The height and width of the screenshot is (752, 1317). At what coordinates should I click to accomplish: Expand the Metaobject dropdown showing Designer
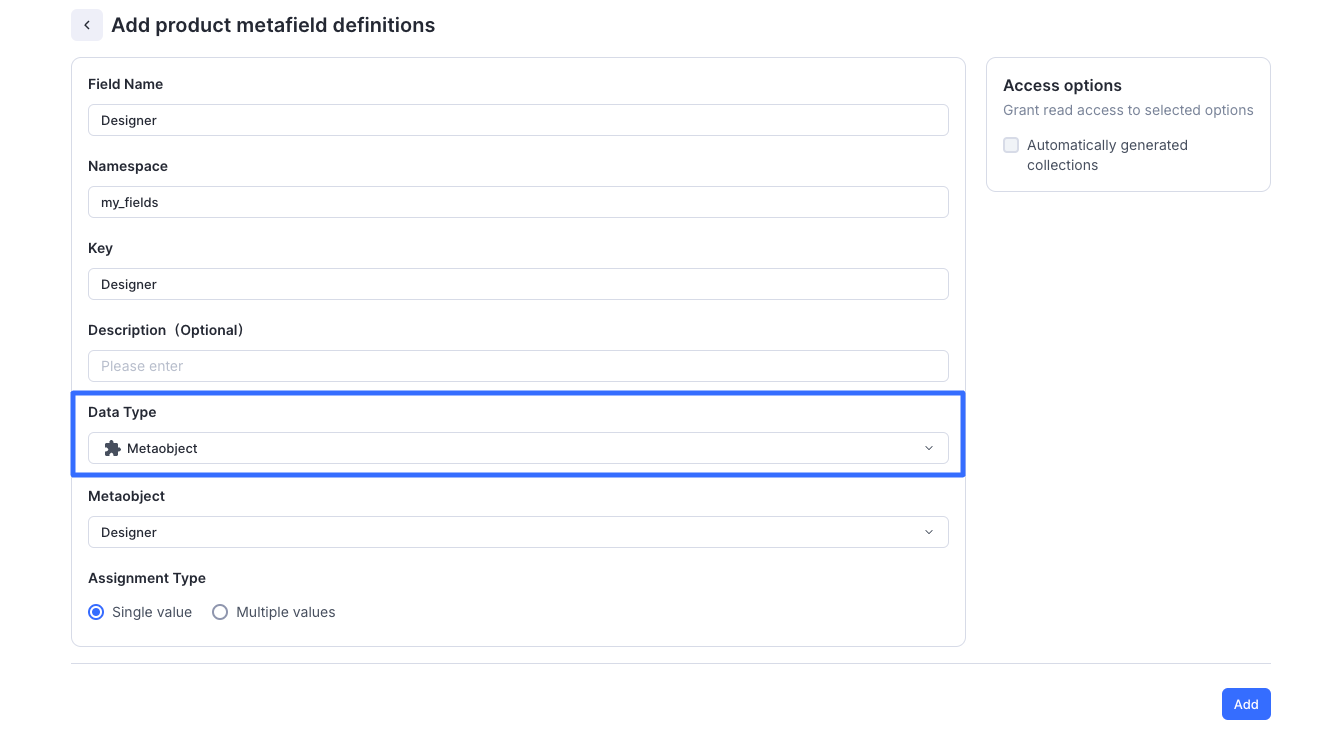[518, 532]
